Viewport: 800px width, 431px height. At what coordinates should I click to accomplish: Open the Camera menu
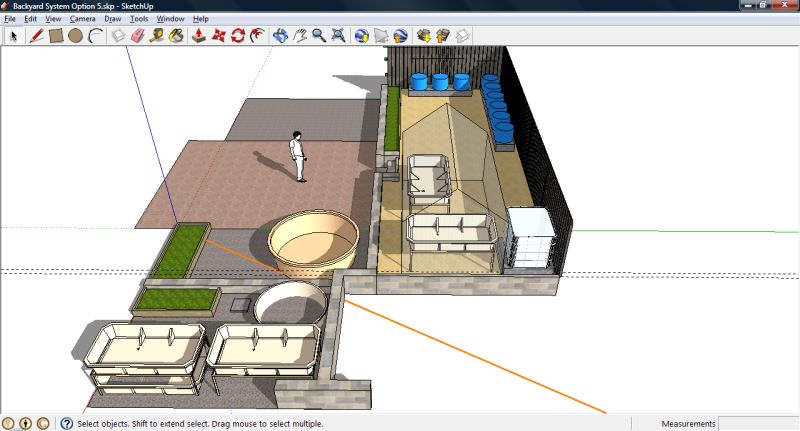[x=83, y=19]
